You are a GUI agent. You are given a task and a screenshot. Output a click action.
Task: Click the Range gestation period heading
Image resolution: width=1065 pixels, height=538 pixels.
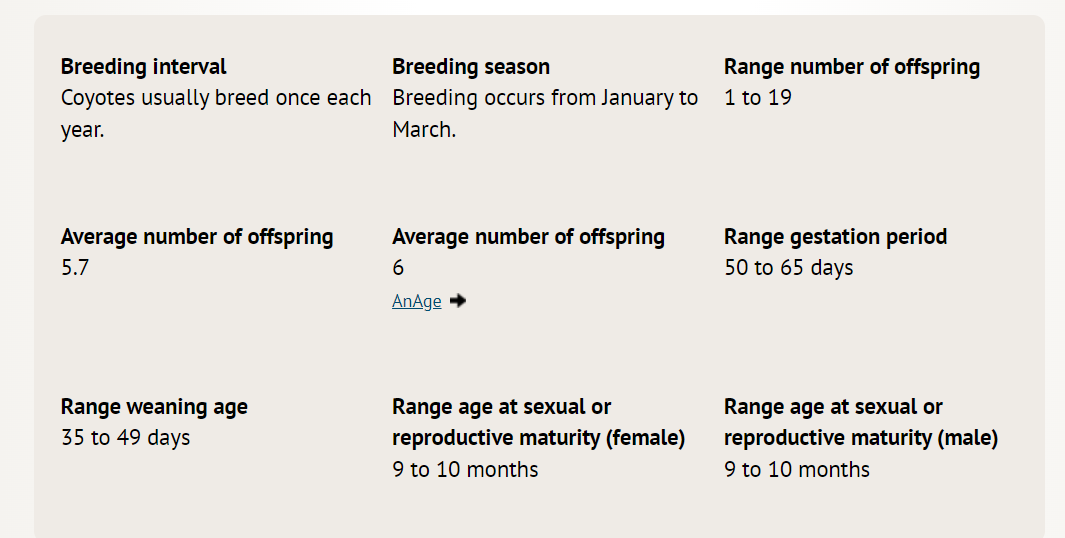[835, 236]
